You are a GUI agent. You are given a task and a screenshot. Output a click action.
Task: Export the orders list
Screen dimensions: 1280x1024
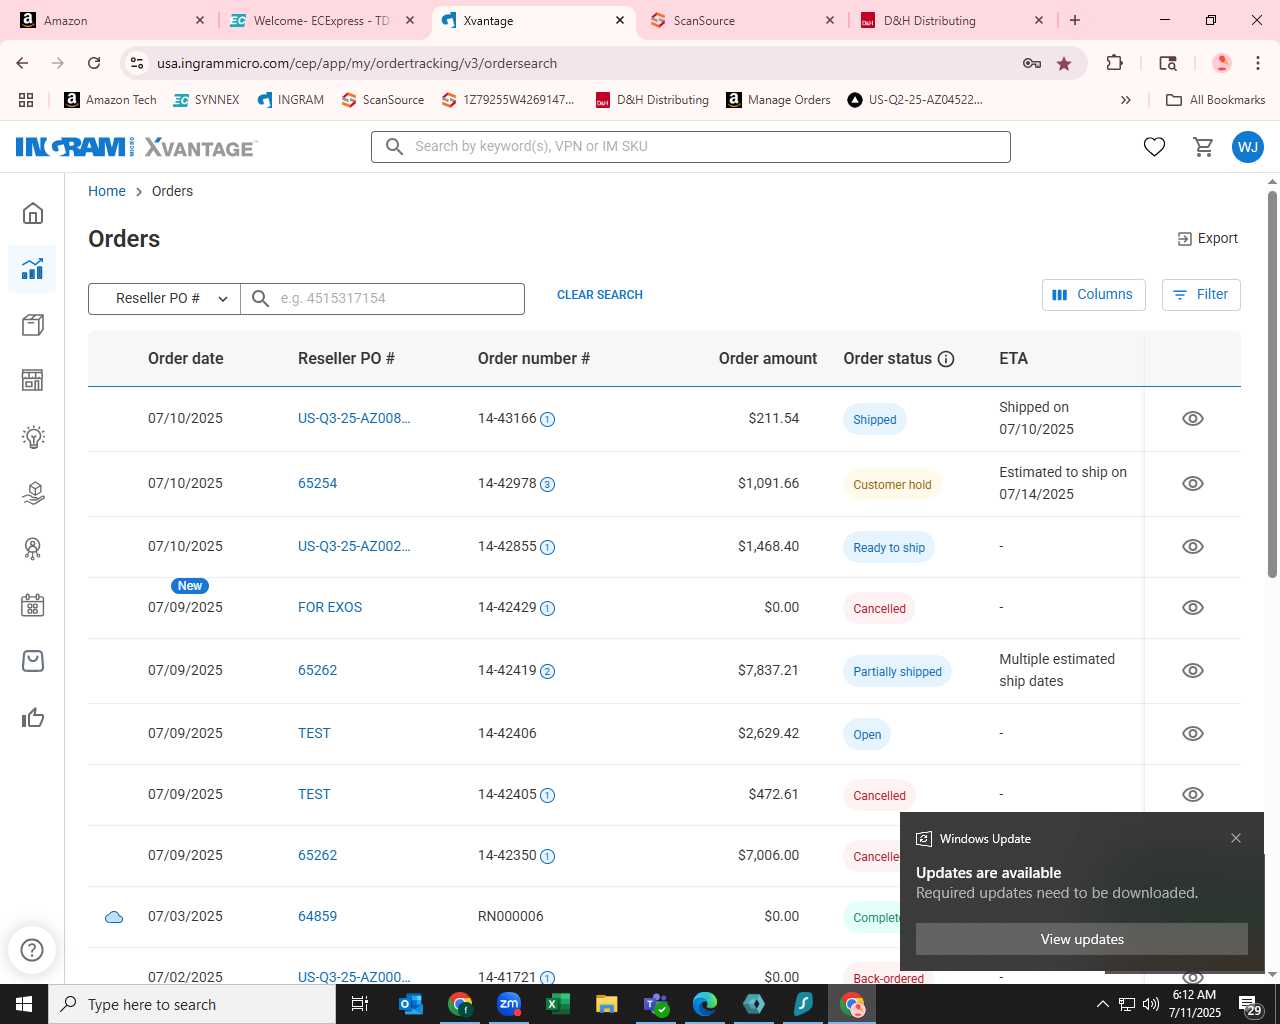tap(1207, 239)
